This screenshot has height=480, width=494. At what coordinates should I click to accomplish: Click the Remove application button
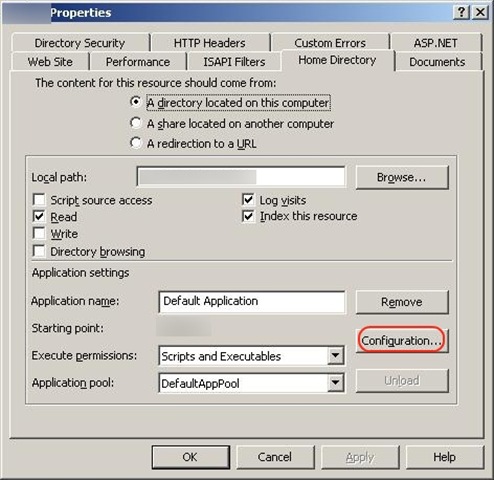click(x=402, y=302)
